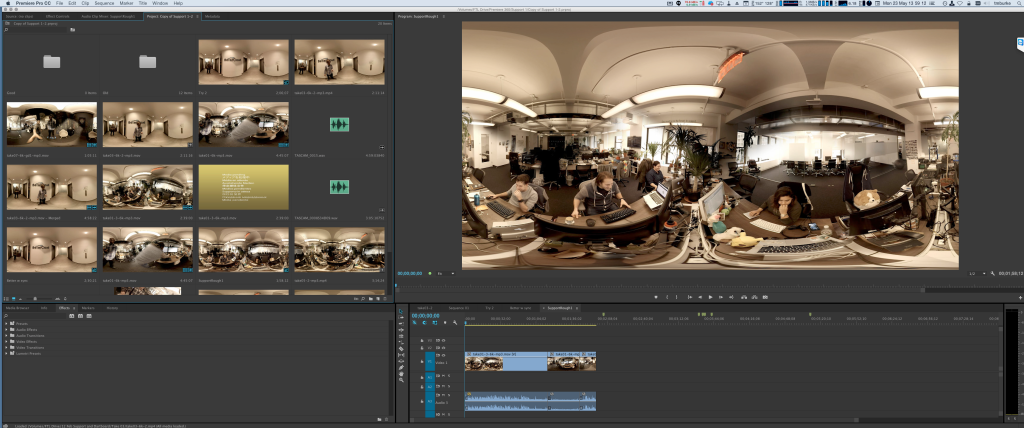Expand the Lumetri Presets folder
Viewport: 1024px width, 428px height.
pyautogui.click(x=7, y=353)
